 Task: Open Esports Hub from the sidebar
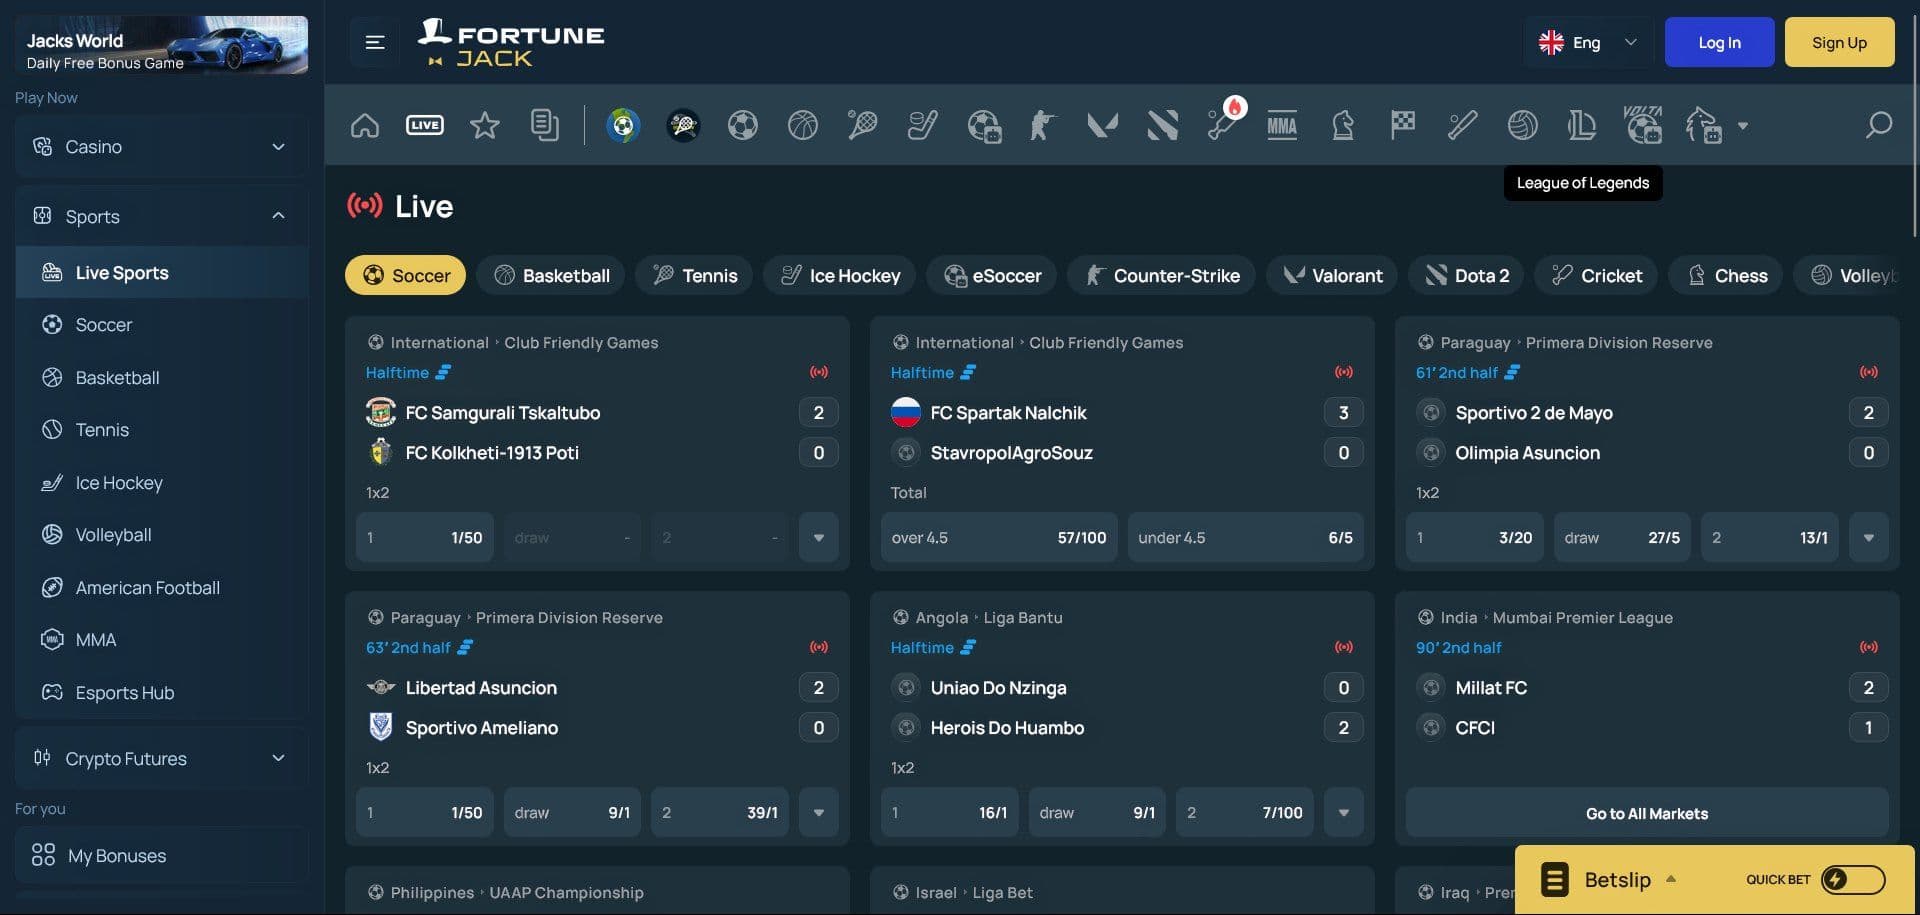coord(124,692)
